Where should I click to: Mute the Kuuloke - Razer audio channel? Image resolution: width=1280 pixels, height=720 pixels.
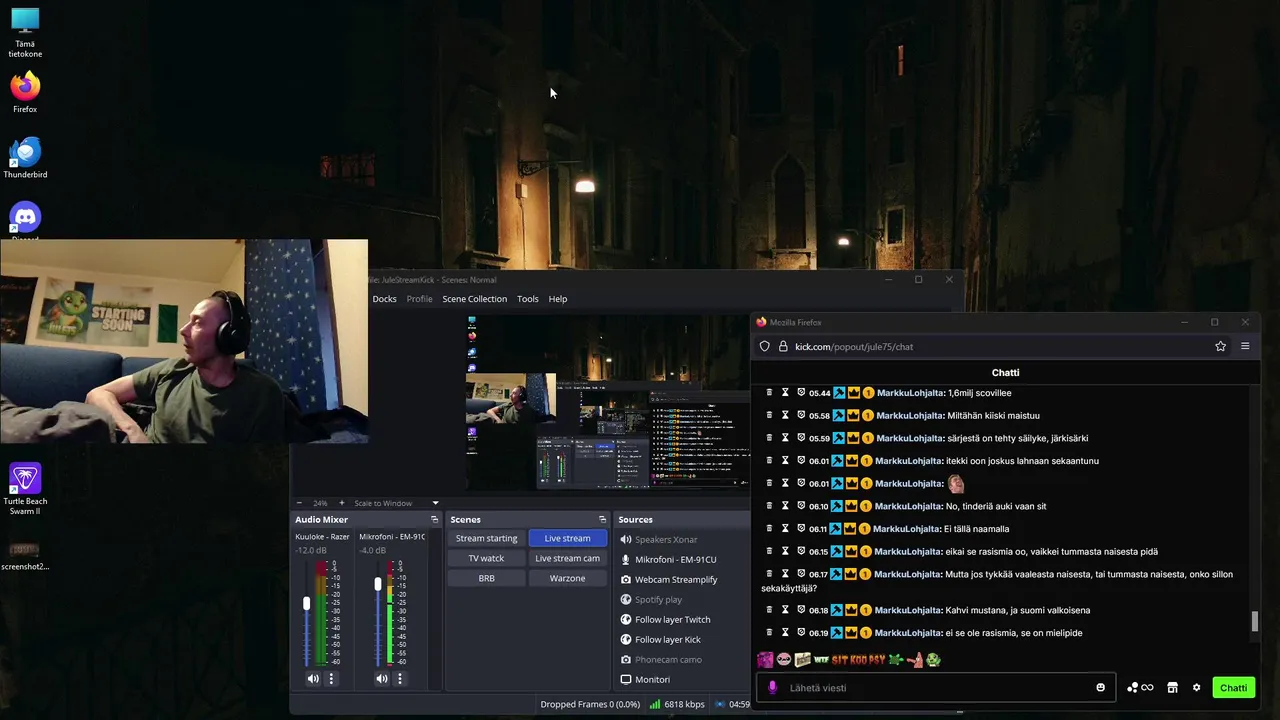tap(313, 679)
